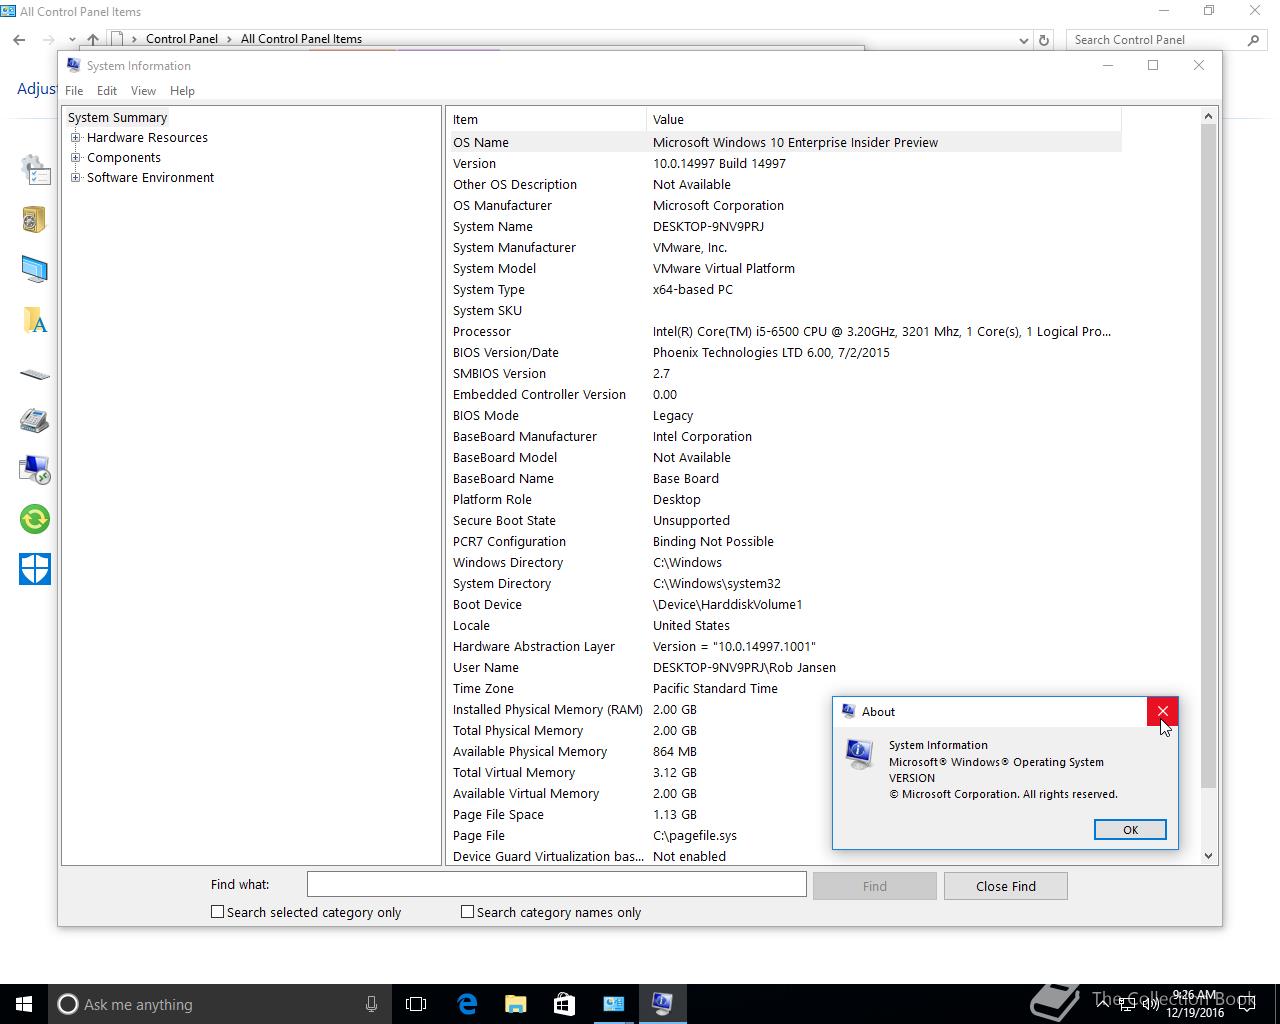Click the Windows Start button
The image size is (1280, 1024).
point(24,1004)
